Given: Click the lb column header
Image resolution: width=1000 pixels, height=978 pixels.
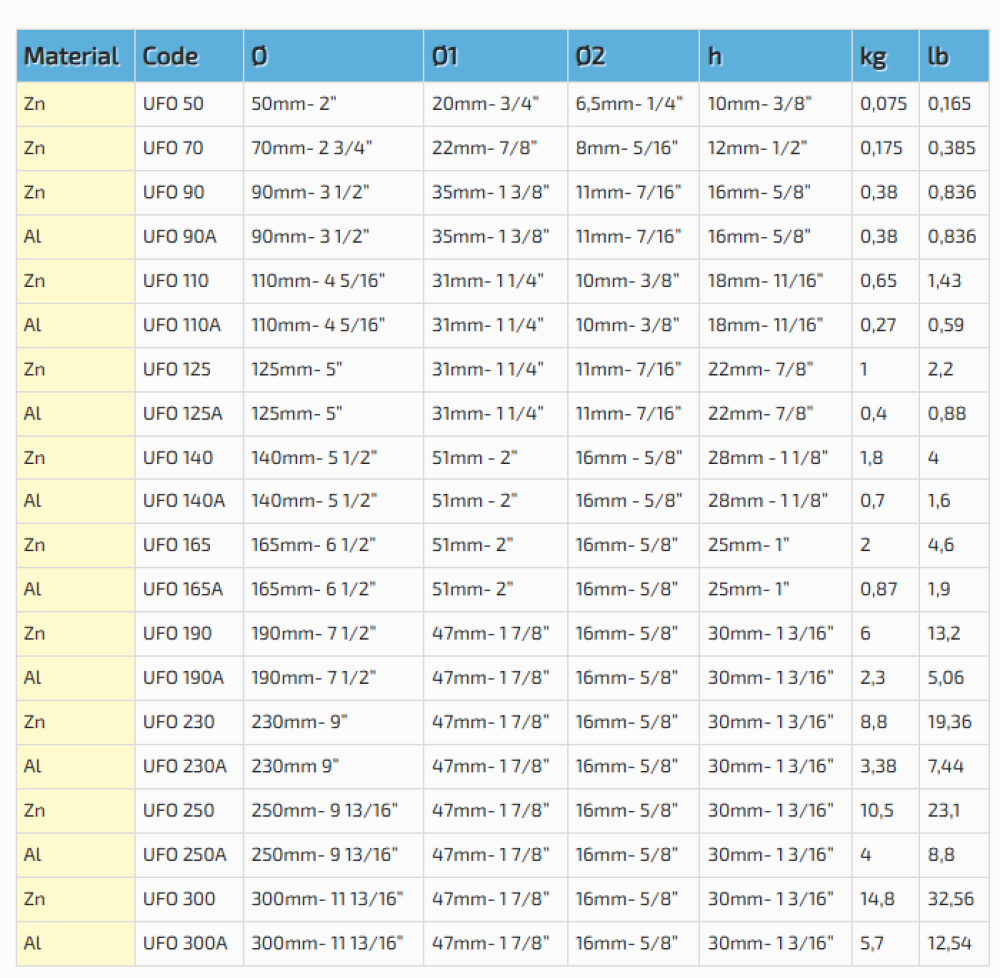Looking at the screenshot, I should point(938,56).
